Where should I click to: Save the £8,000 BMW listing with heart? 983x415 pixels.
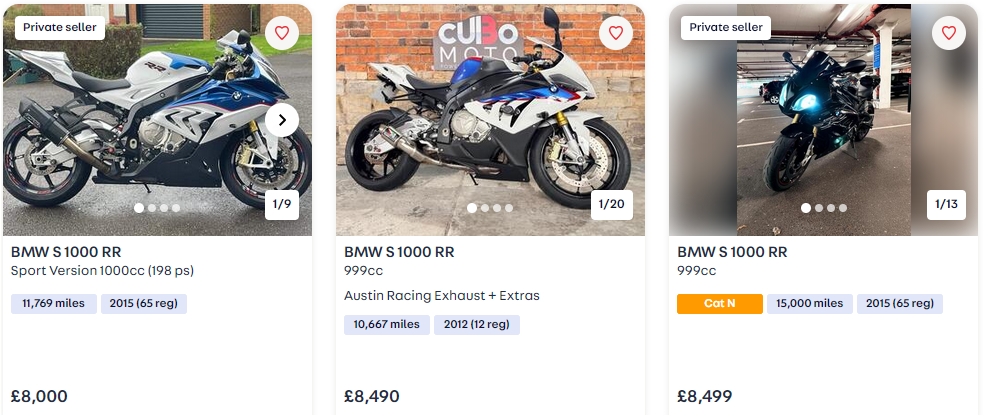(x=282, y=33)
